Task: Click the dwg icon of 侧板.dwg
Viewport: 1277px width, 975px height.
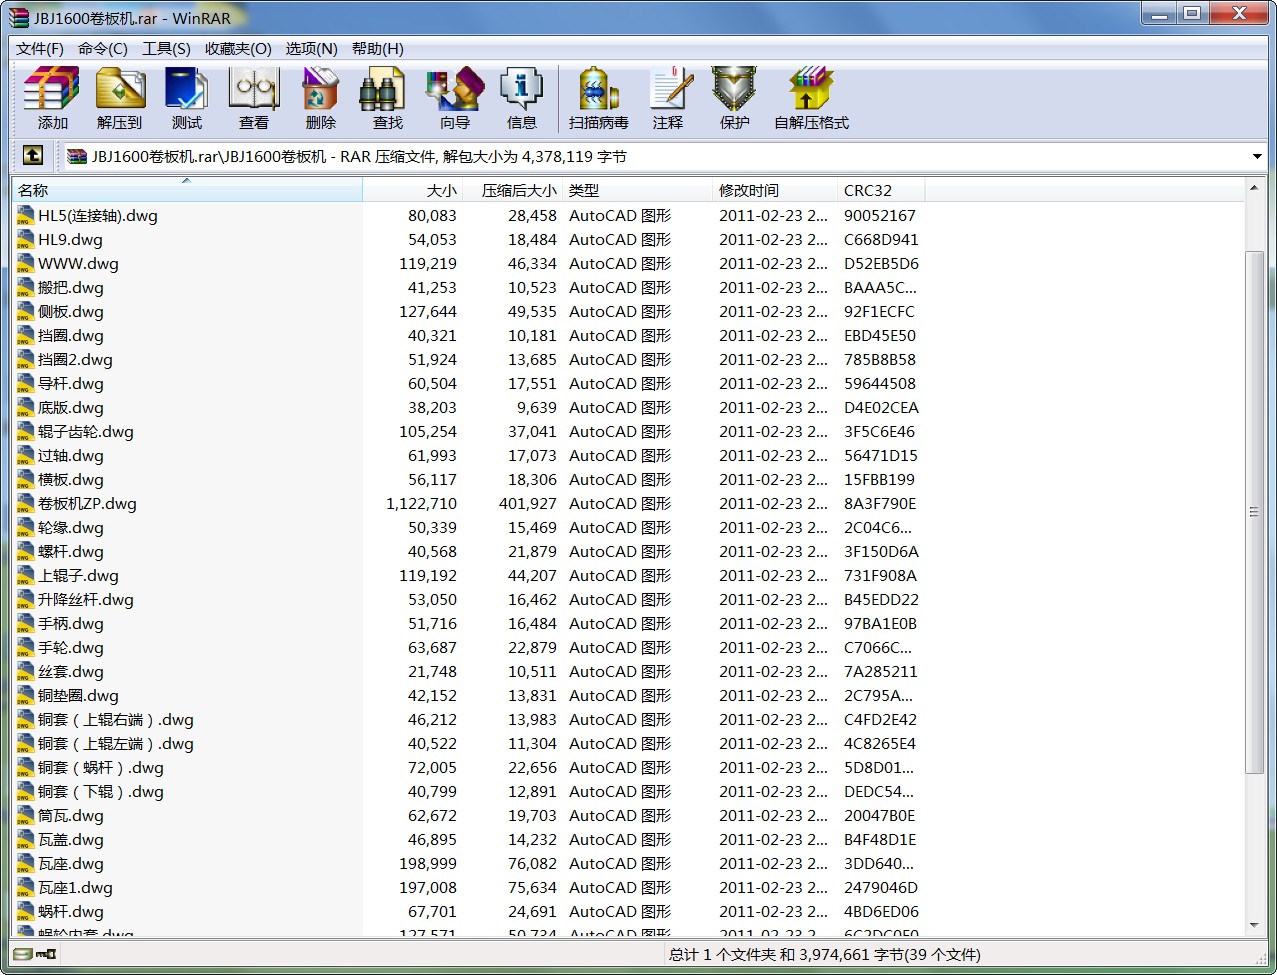Action: 26,311
